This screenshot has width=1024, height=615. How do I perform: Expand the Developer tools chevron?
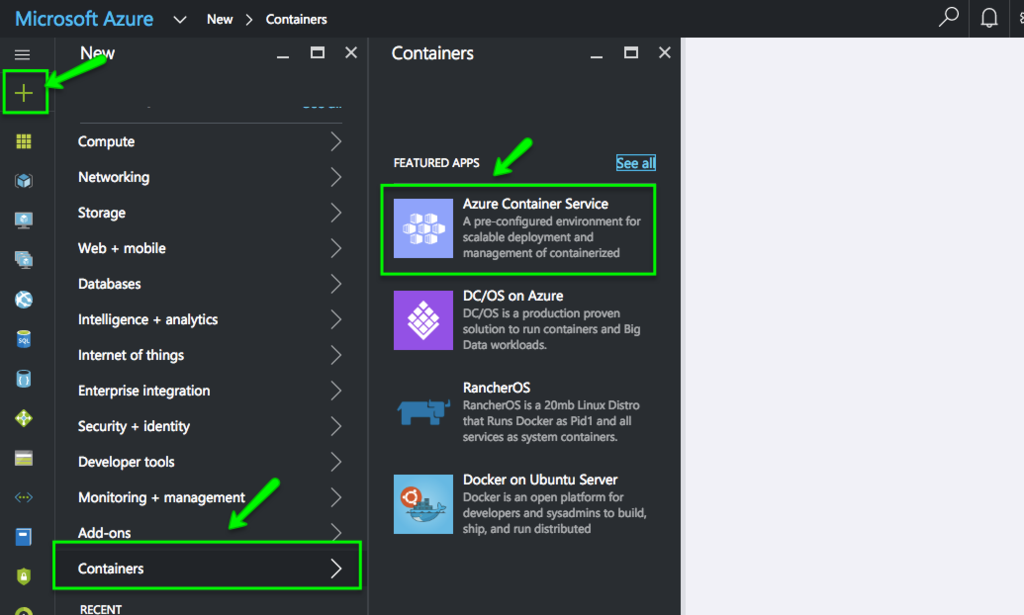point(336,462)
